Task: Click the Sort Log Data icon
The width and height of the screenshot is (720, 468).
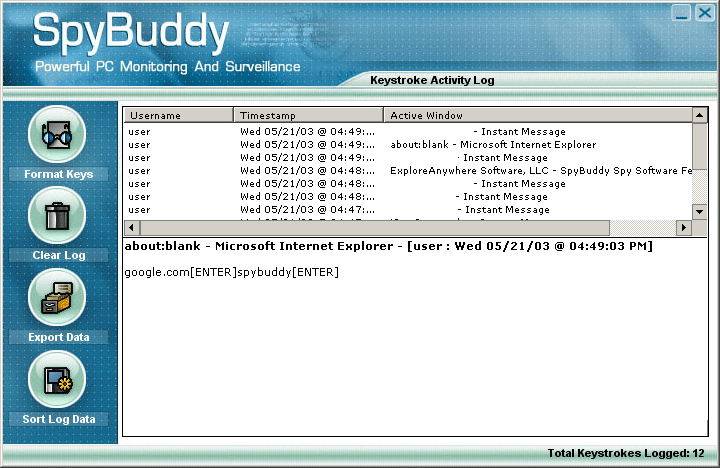Action: (x=58, y=380)
